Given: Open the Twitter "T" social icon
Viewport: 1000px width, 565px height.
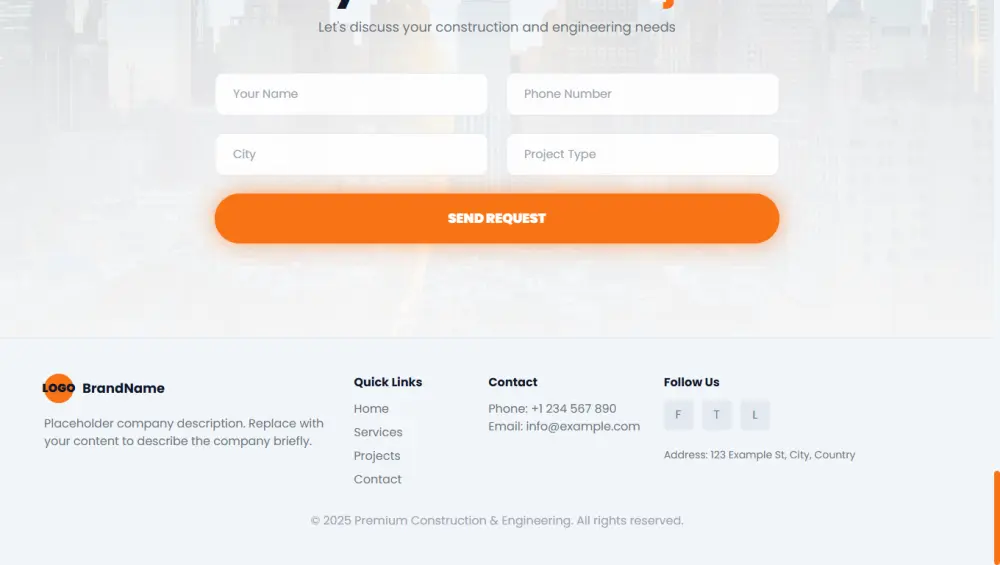Looking at the screenshot, I should point(716,415).
